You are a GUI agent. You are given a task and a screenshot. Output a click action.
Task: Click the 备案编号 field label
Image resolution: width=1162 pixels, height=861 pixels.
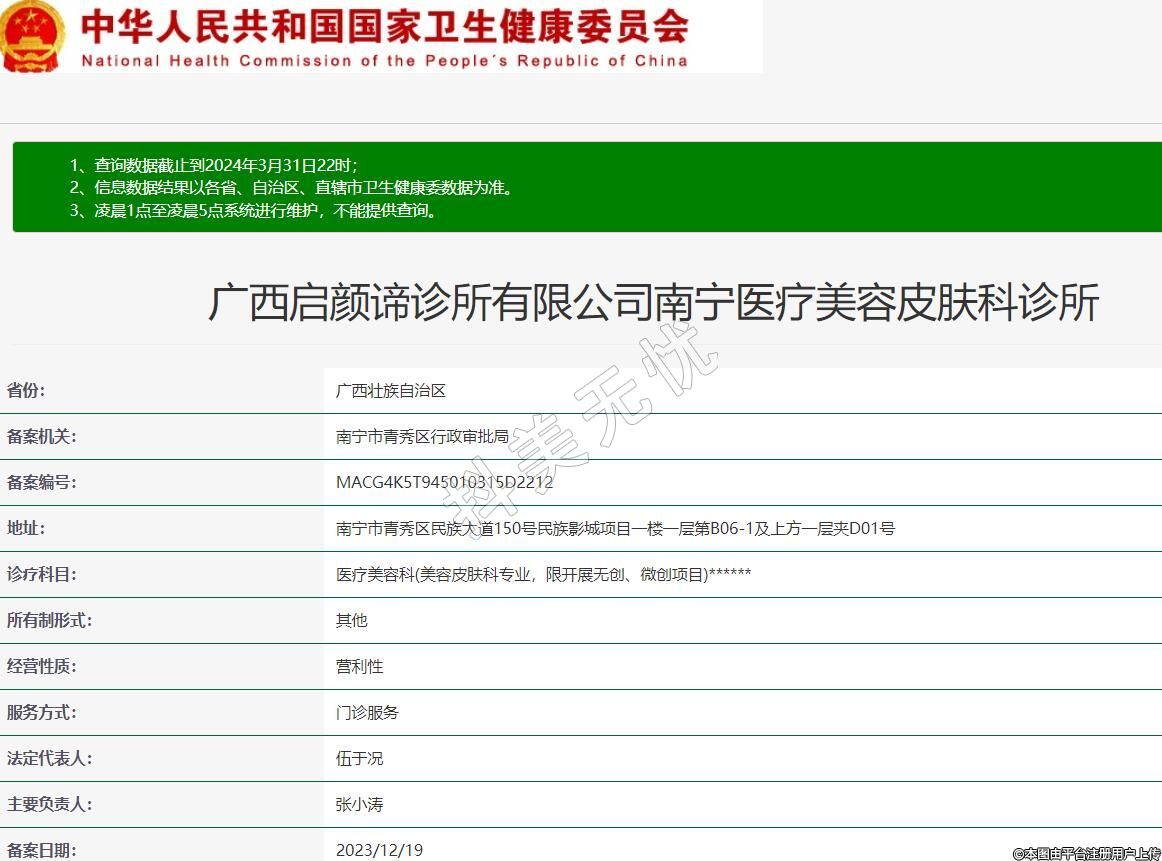tap(41, 482)
